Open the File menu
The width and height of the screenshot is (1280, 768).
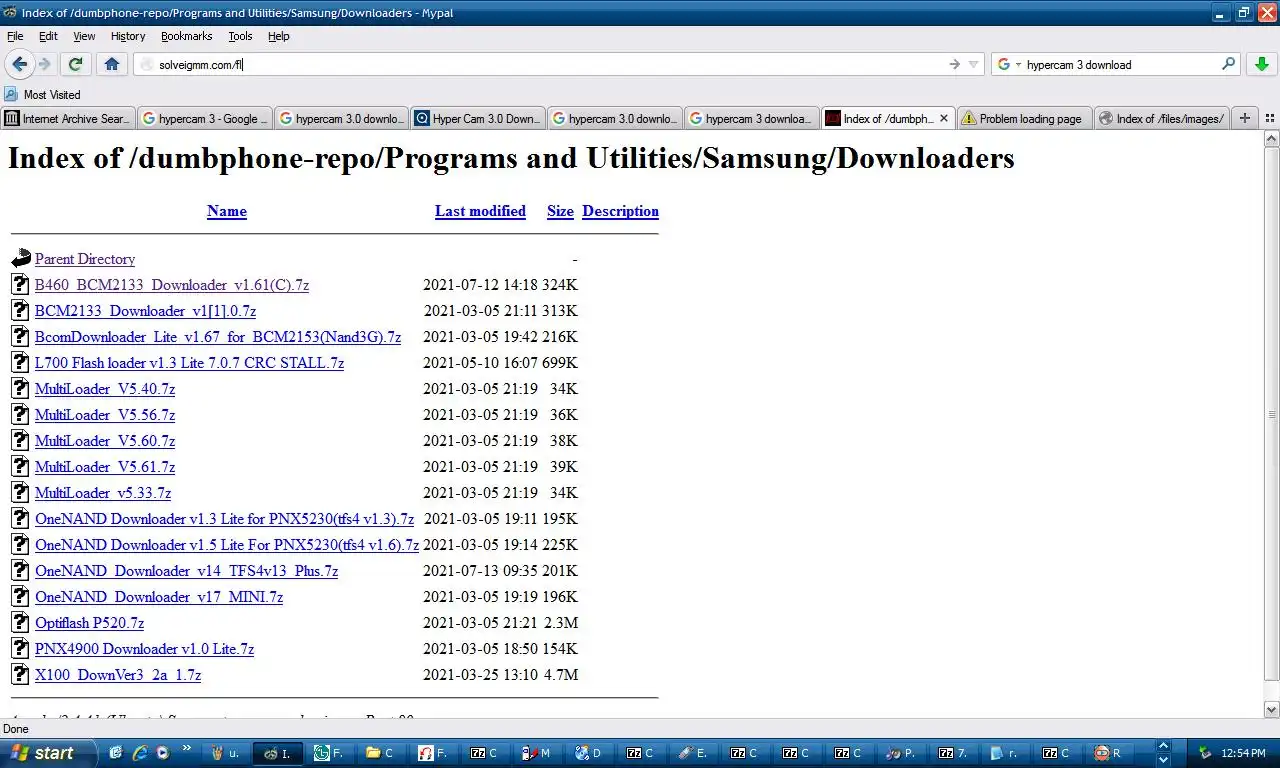pos(15,36)
